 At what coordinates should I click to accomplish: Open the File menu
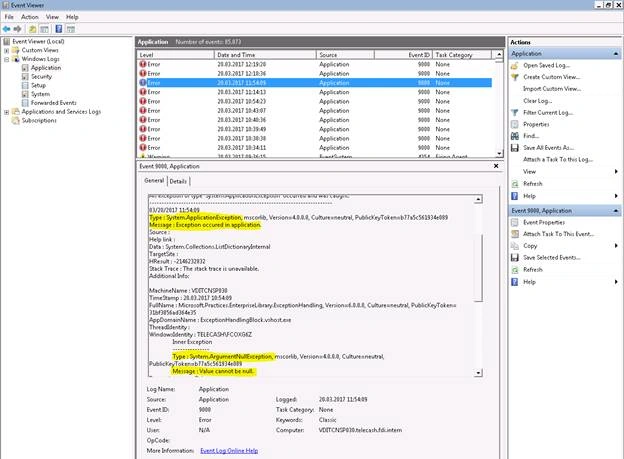tap(9, 17)
